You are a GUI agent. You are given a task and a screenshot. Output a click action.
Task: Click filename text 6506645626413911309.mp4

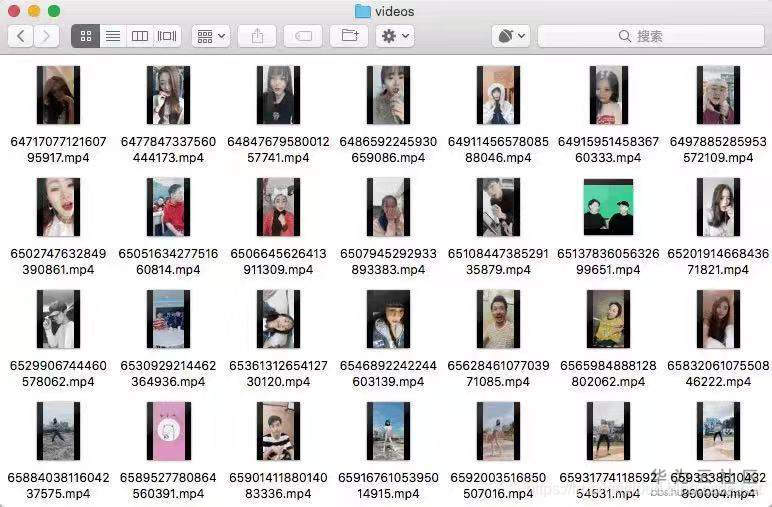pos(278,261)
